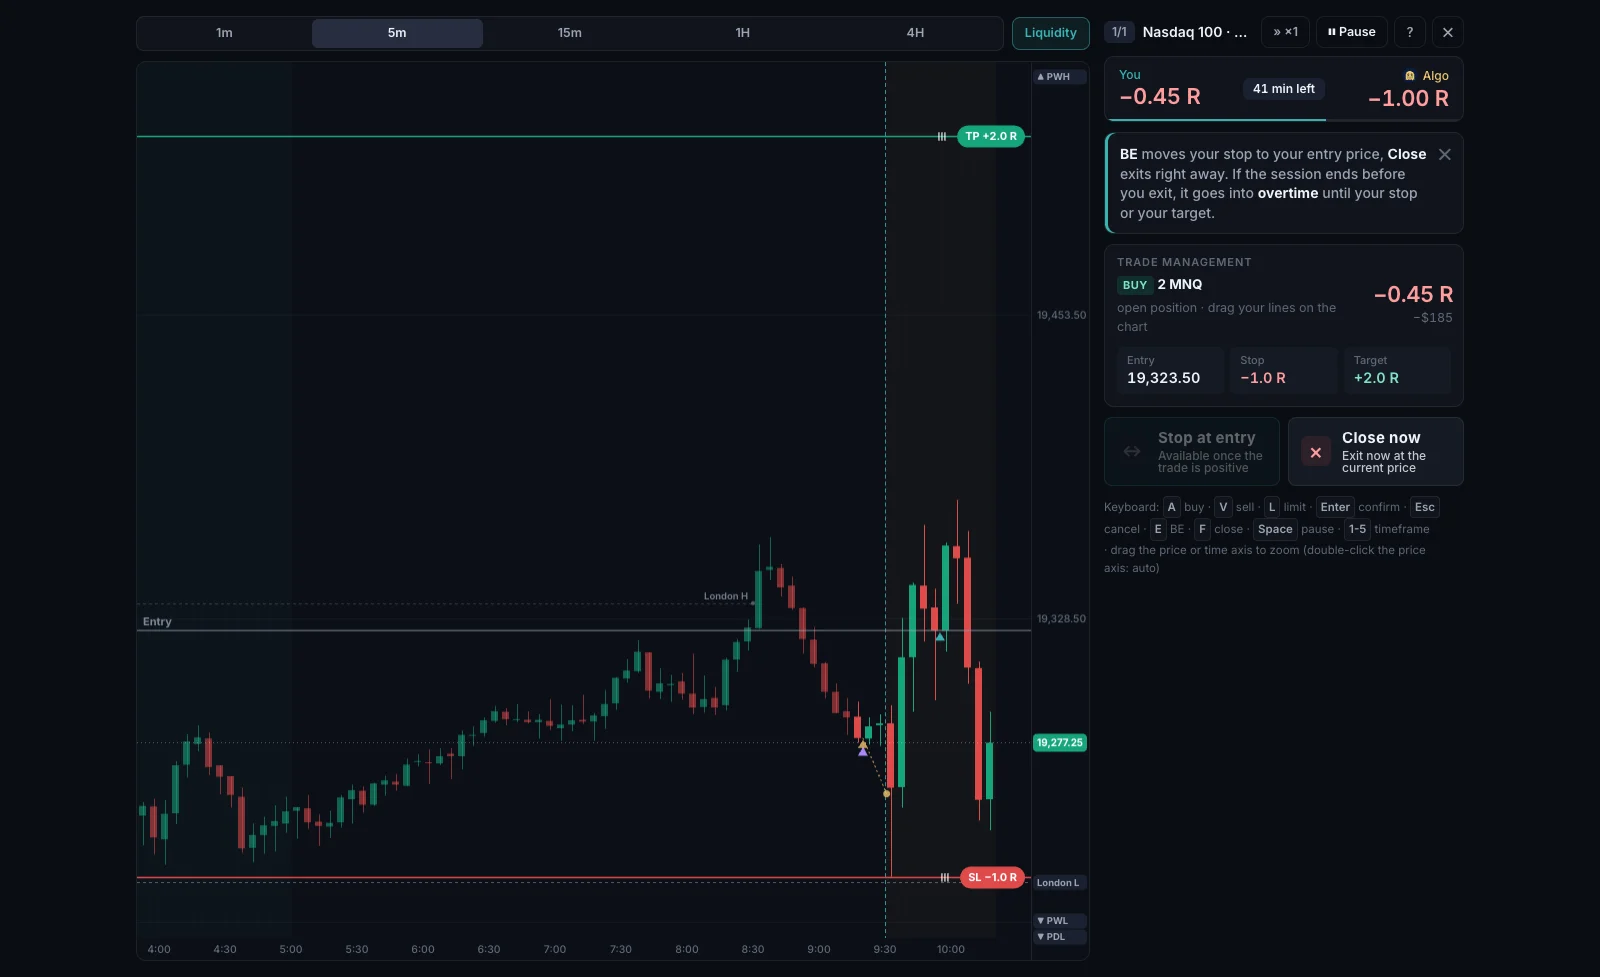
Task: Click the London L level label
Action: click(x=1059, y=882)
